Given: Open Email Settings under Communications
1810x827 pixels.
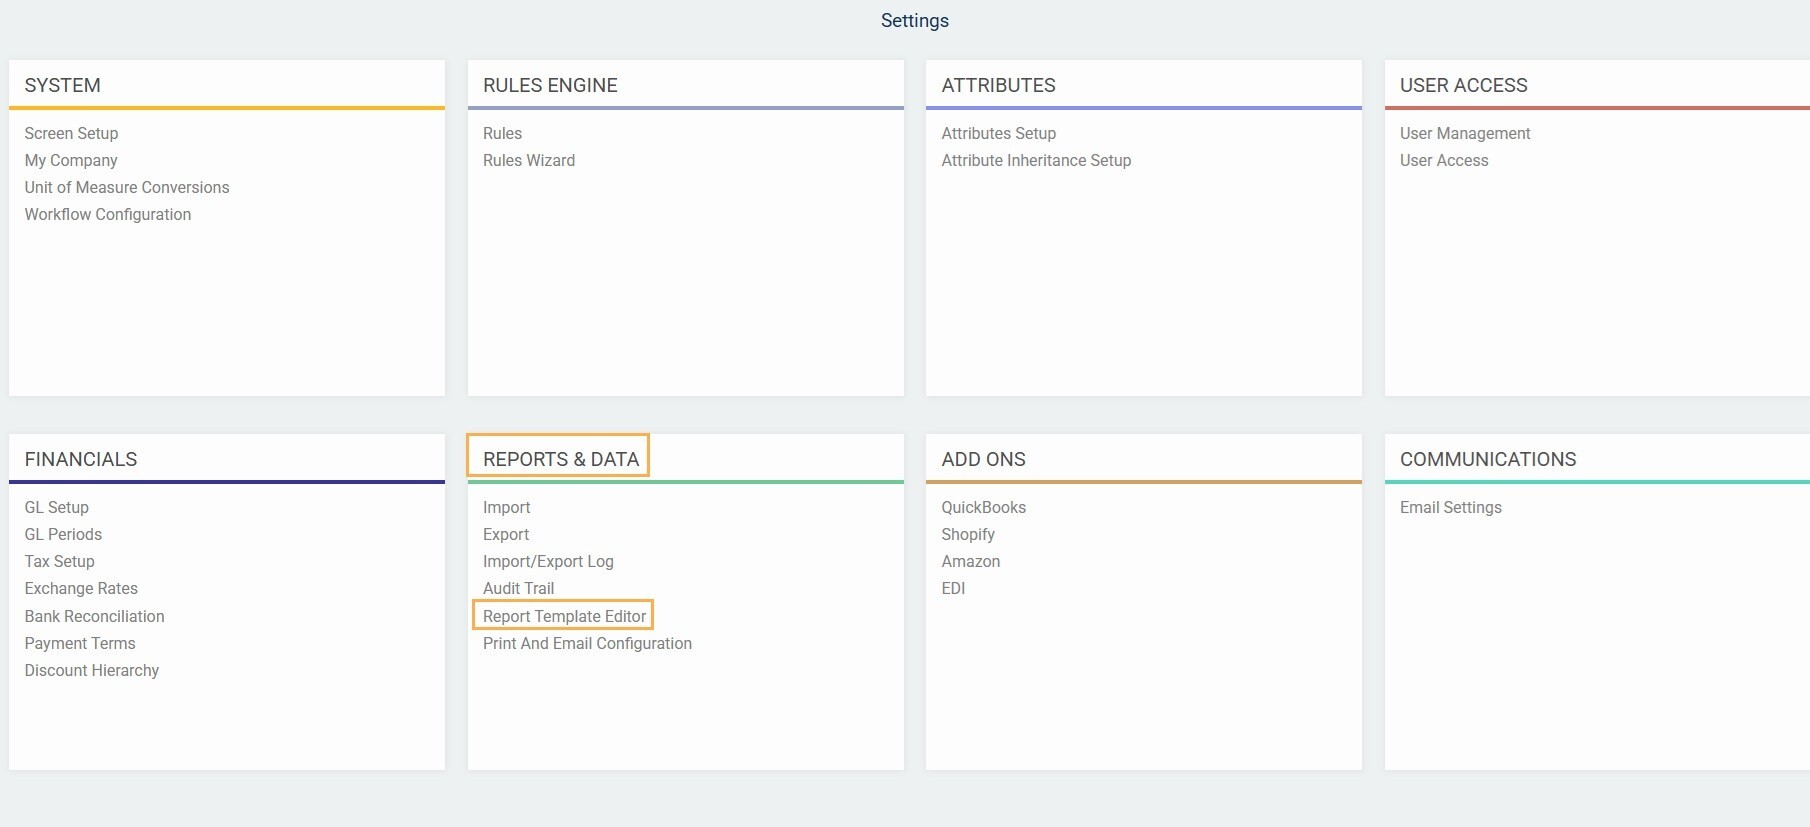Looking at the screenshot, I should pyautogui.click(x=1450, y=507).
